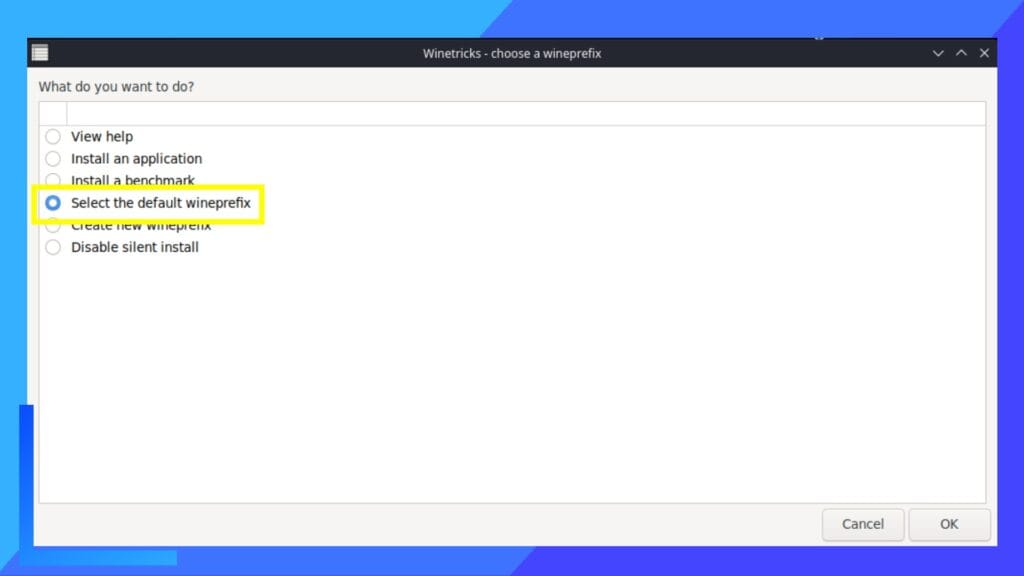1024x576 pixels.
Task: Click the OK button
Action: pyautogui.click(x=949, y=524)
